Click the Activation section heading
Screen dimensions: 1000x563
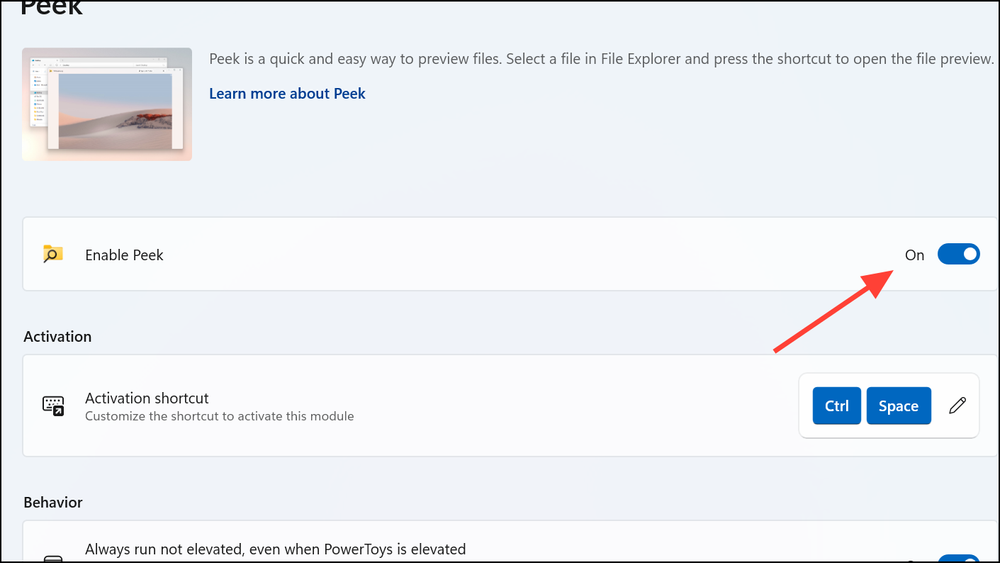pos(57,337)
